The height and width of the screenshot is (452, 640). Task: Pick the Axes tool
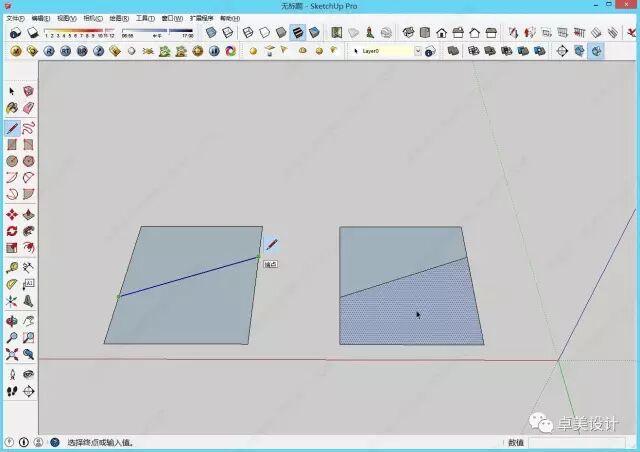(12, 301)
